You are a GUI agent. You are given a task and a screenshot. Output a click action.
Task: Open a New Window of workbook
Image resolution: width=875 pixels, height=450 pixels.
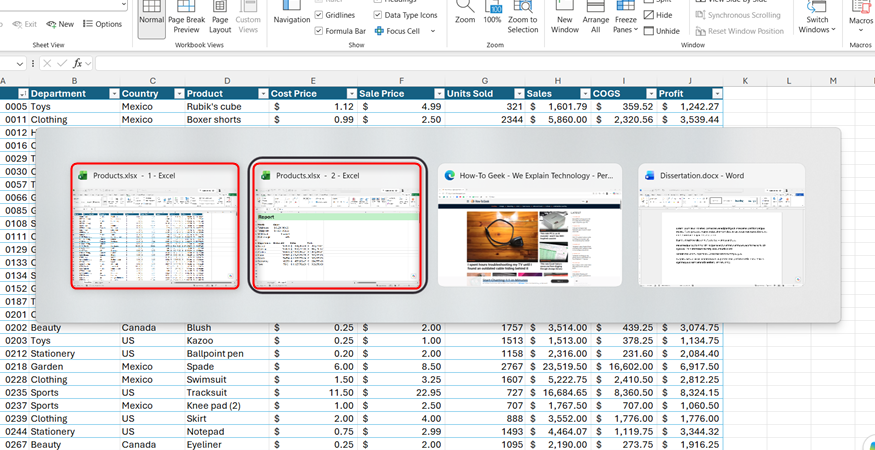click(x=565, y=18)
